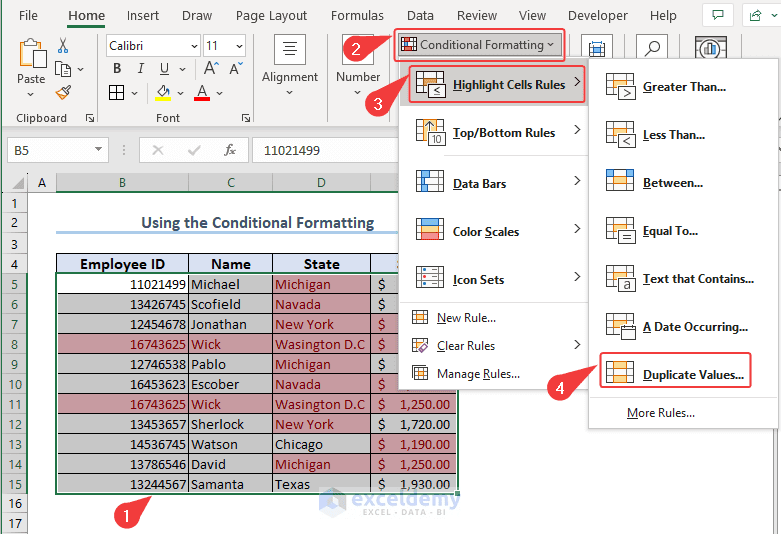Switch to the Review tab
This screenshot has width=781, height=534.
[477, 15]
